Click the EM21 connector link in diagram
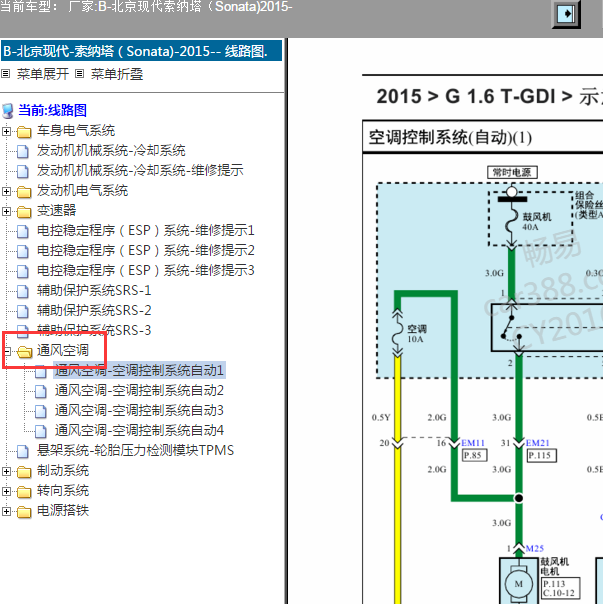The image size is (603, 604). point(537,443)
